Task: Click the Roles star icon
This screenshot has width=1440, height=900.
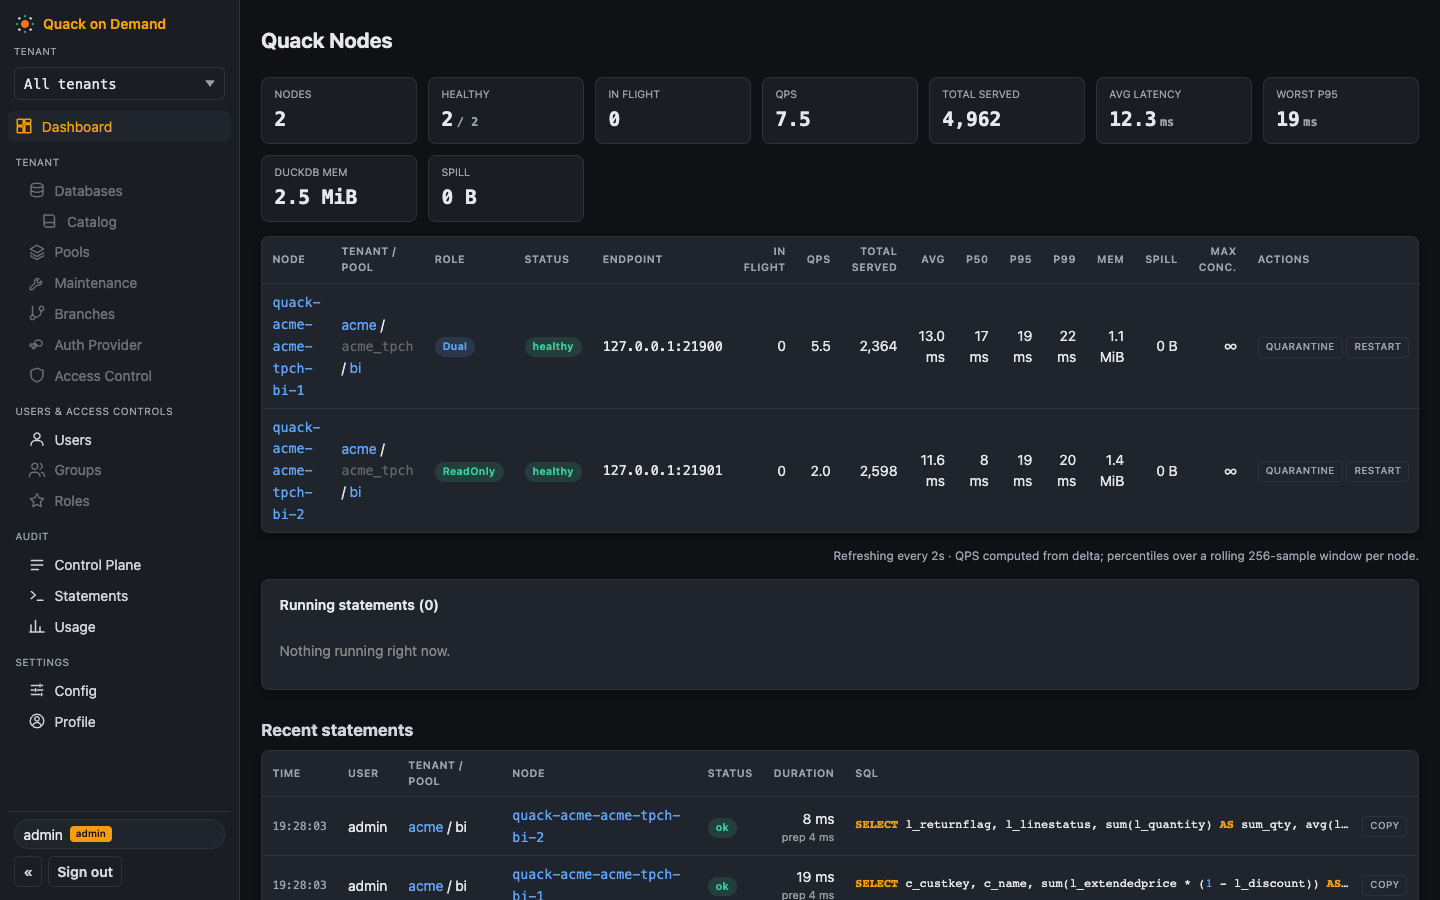Action: point(37,501)
